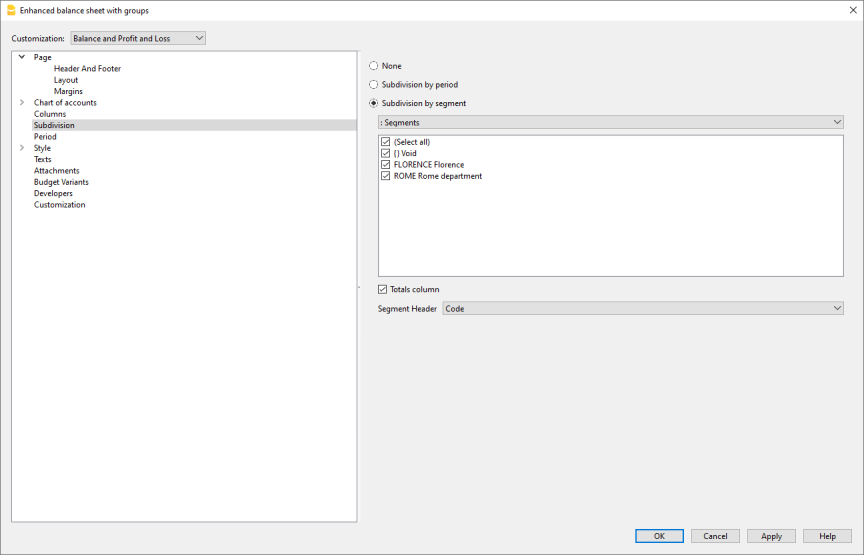Image resolution: width=864 pixels, height=555 pixels.
Task: Uncheck the FLORENCE Florence segment
Action: tap(386, 165)
